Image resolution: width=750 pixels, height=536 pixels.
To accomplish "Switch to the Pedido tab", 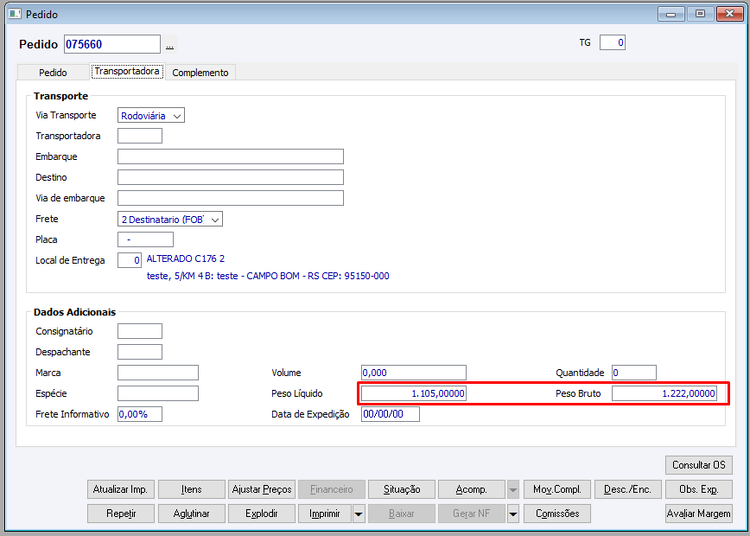I will click(53, 73).
